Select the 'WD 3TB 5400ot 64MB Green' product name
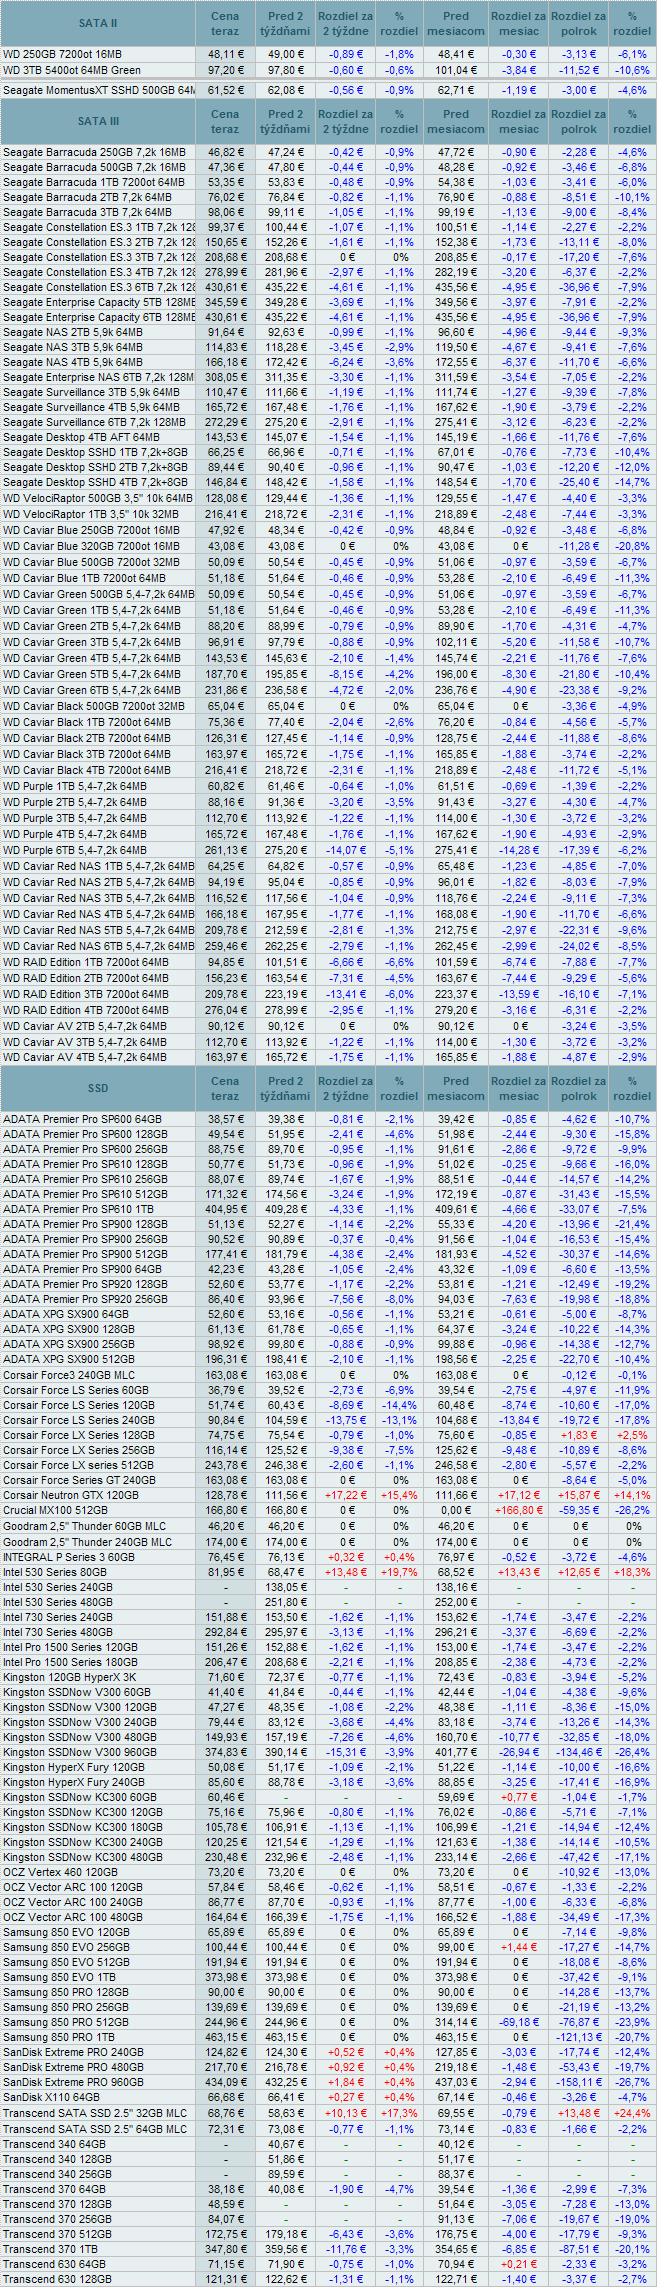The image size is (657, 2287). (x=72, y=70)
